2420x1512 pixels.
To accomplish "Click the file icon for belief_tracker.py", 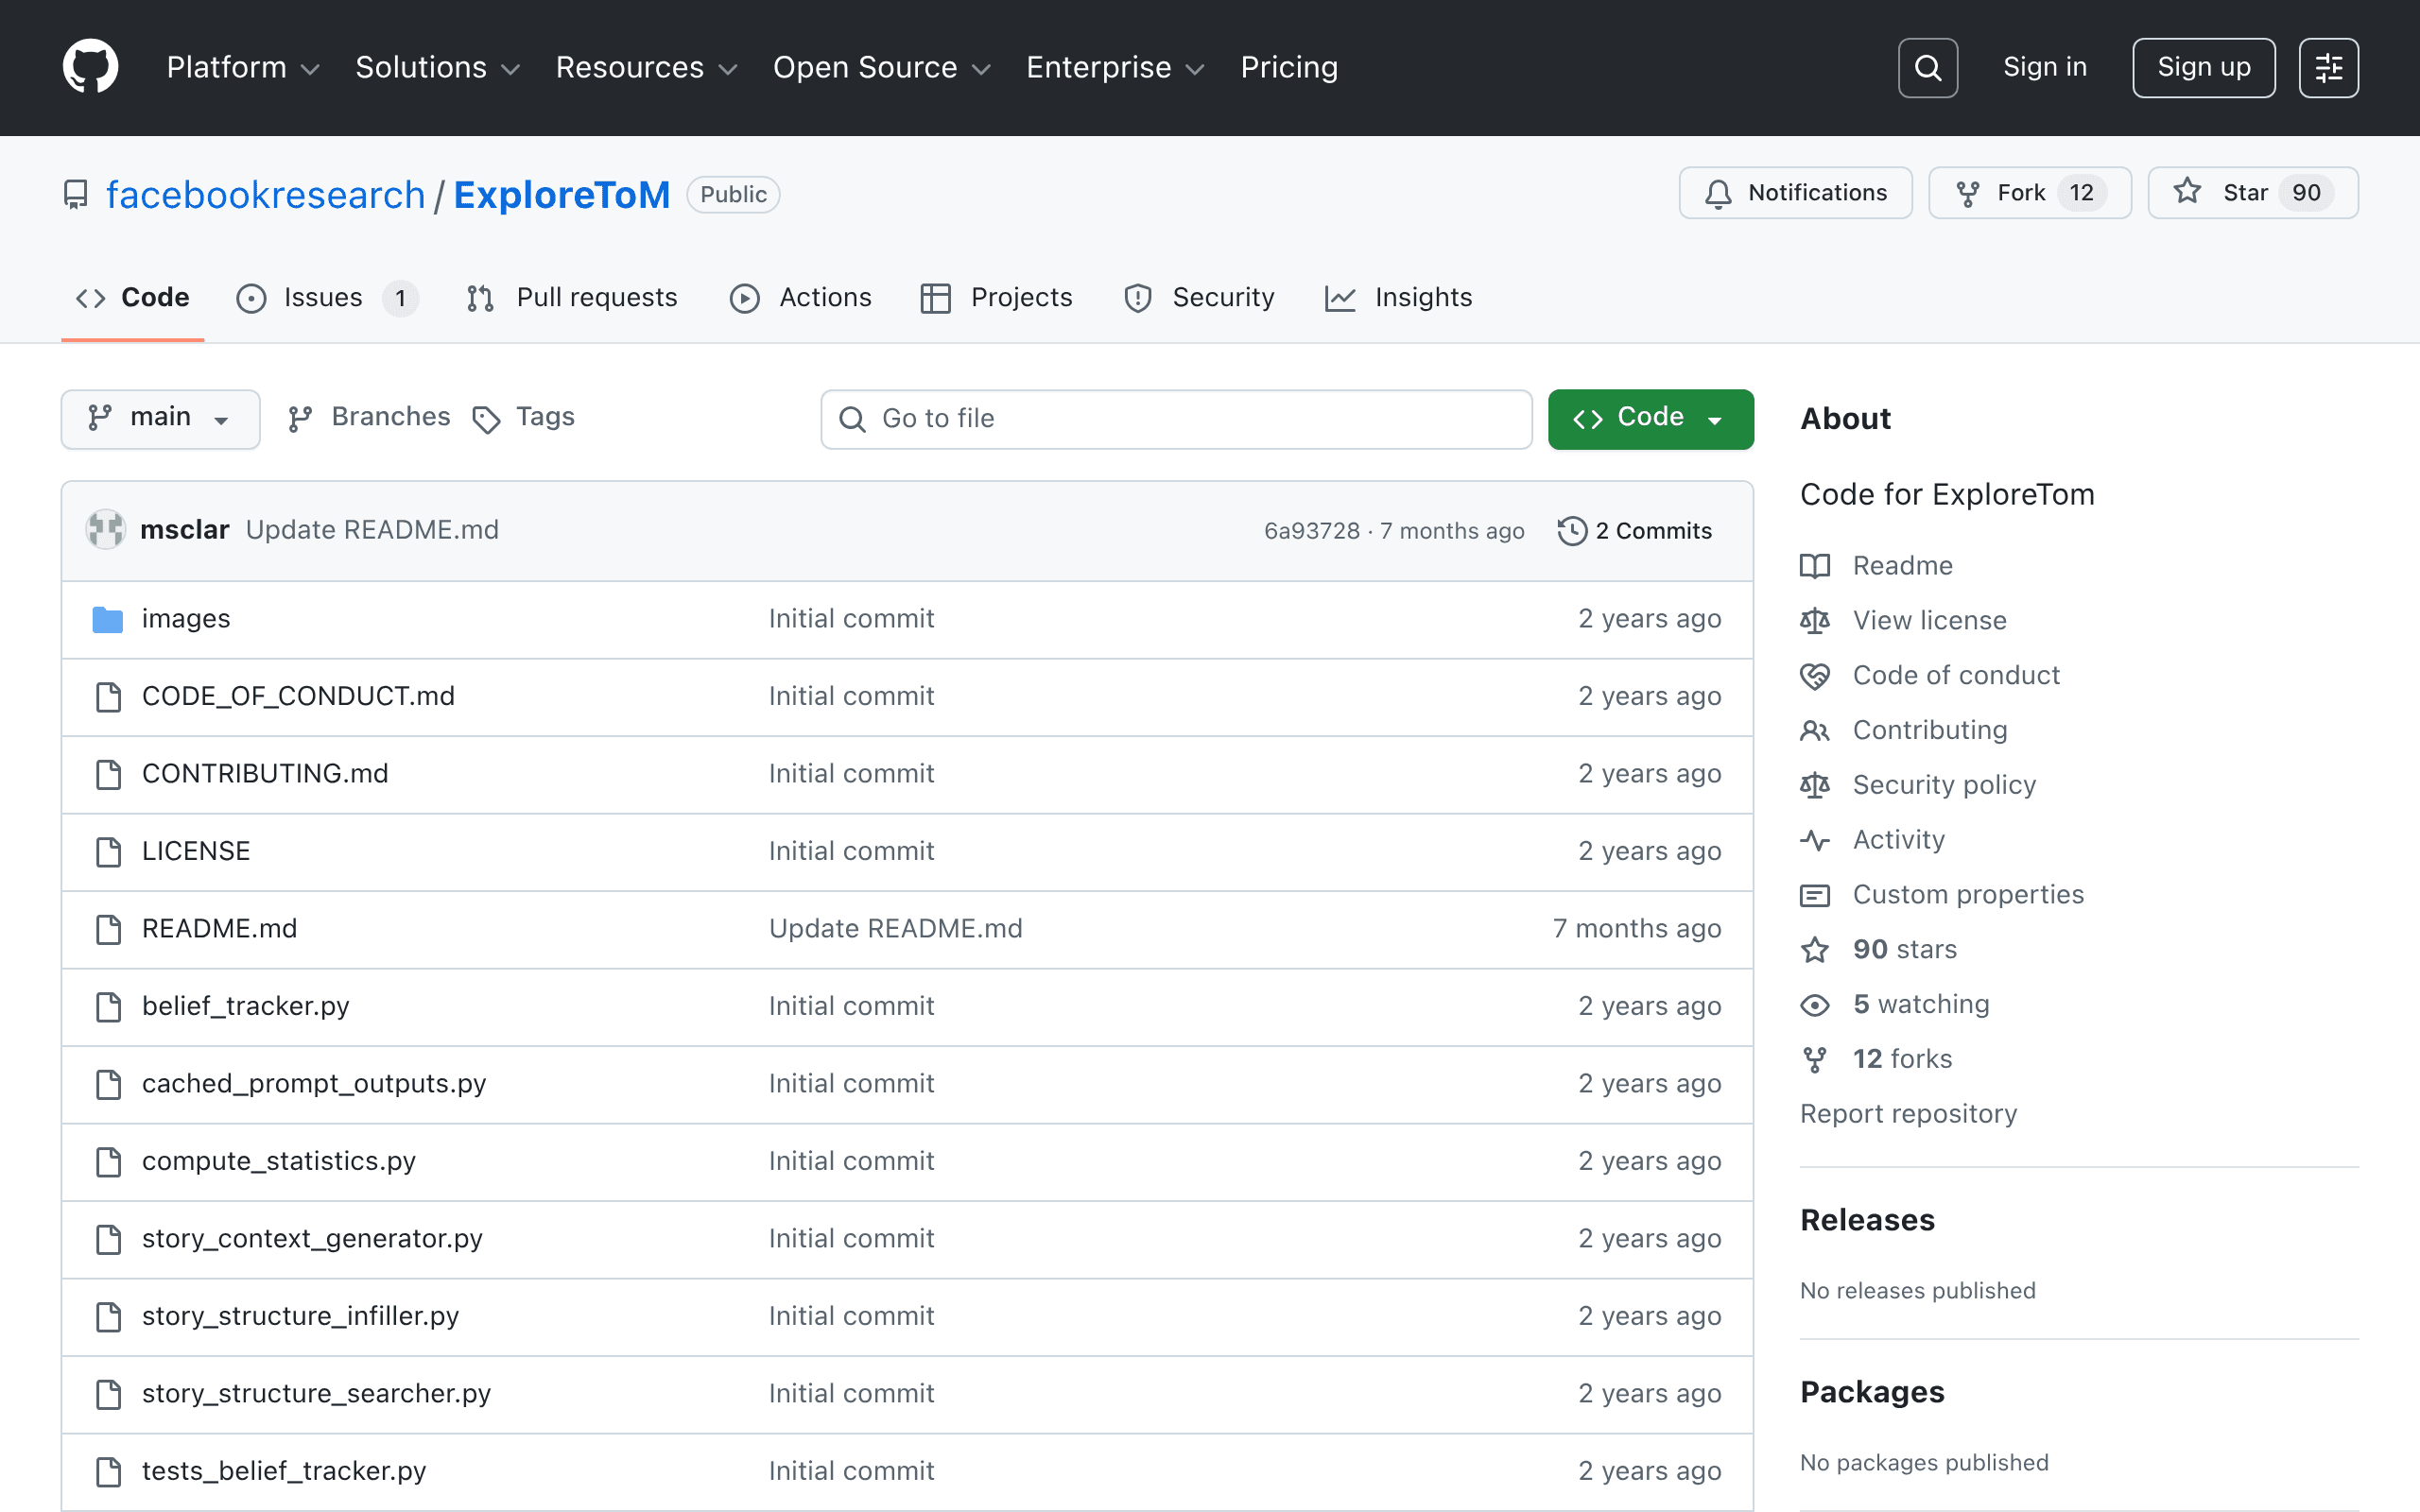I will point(108,1007).
